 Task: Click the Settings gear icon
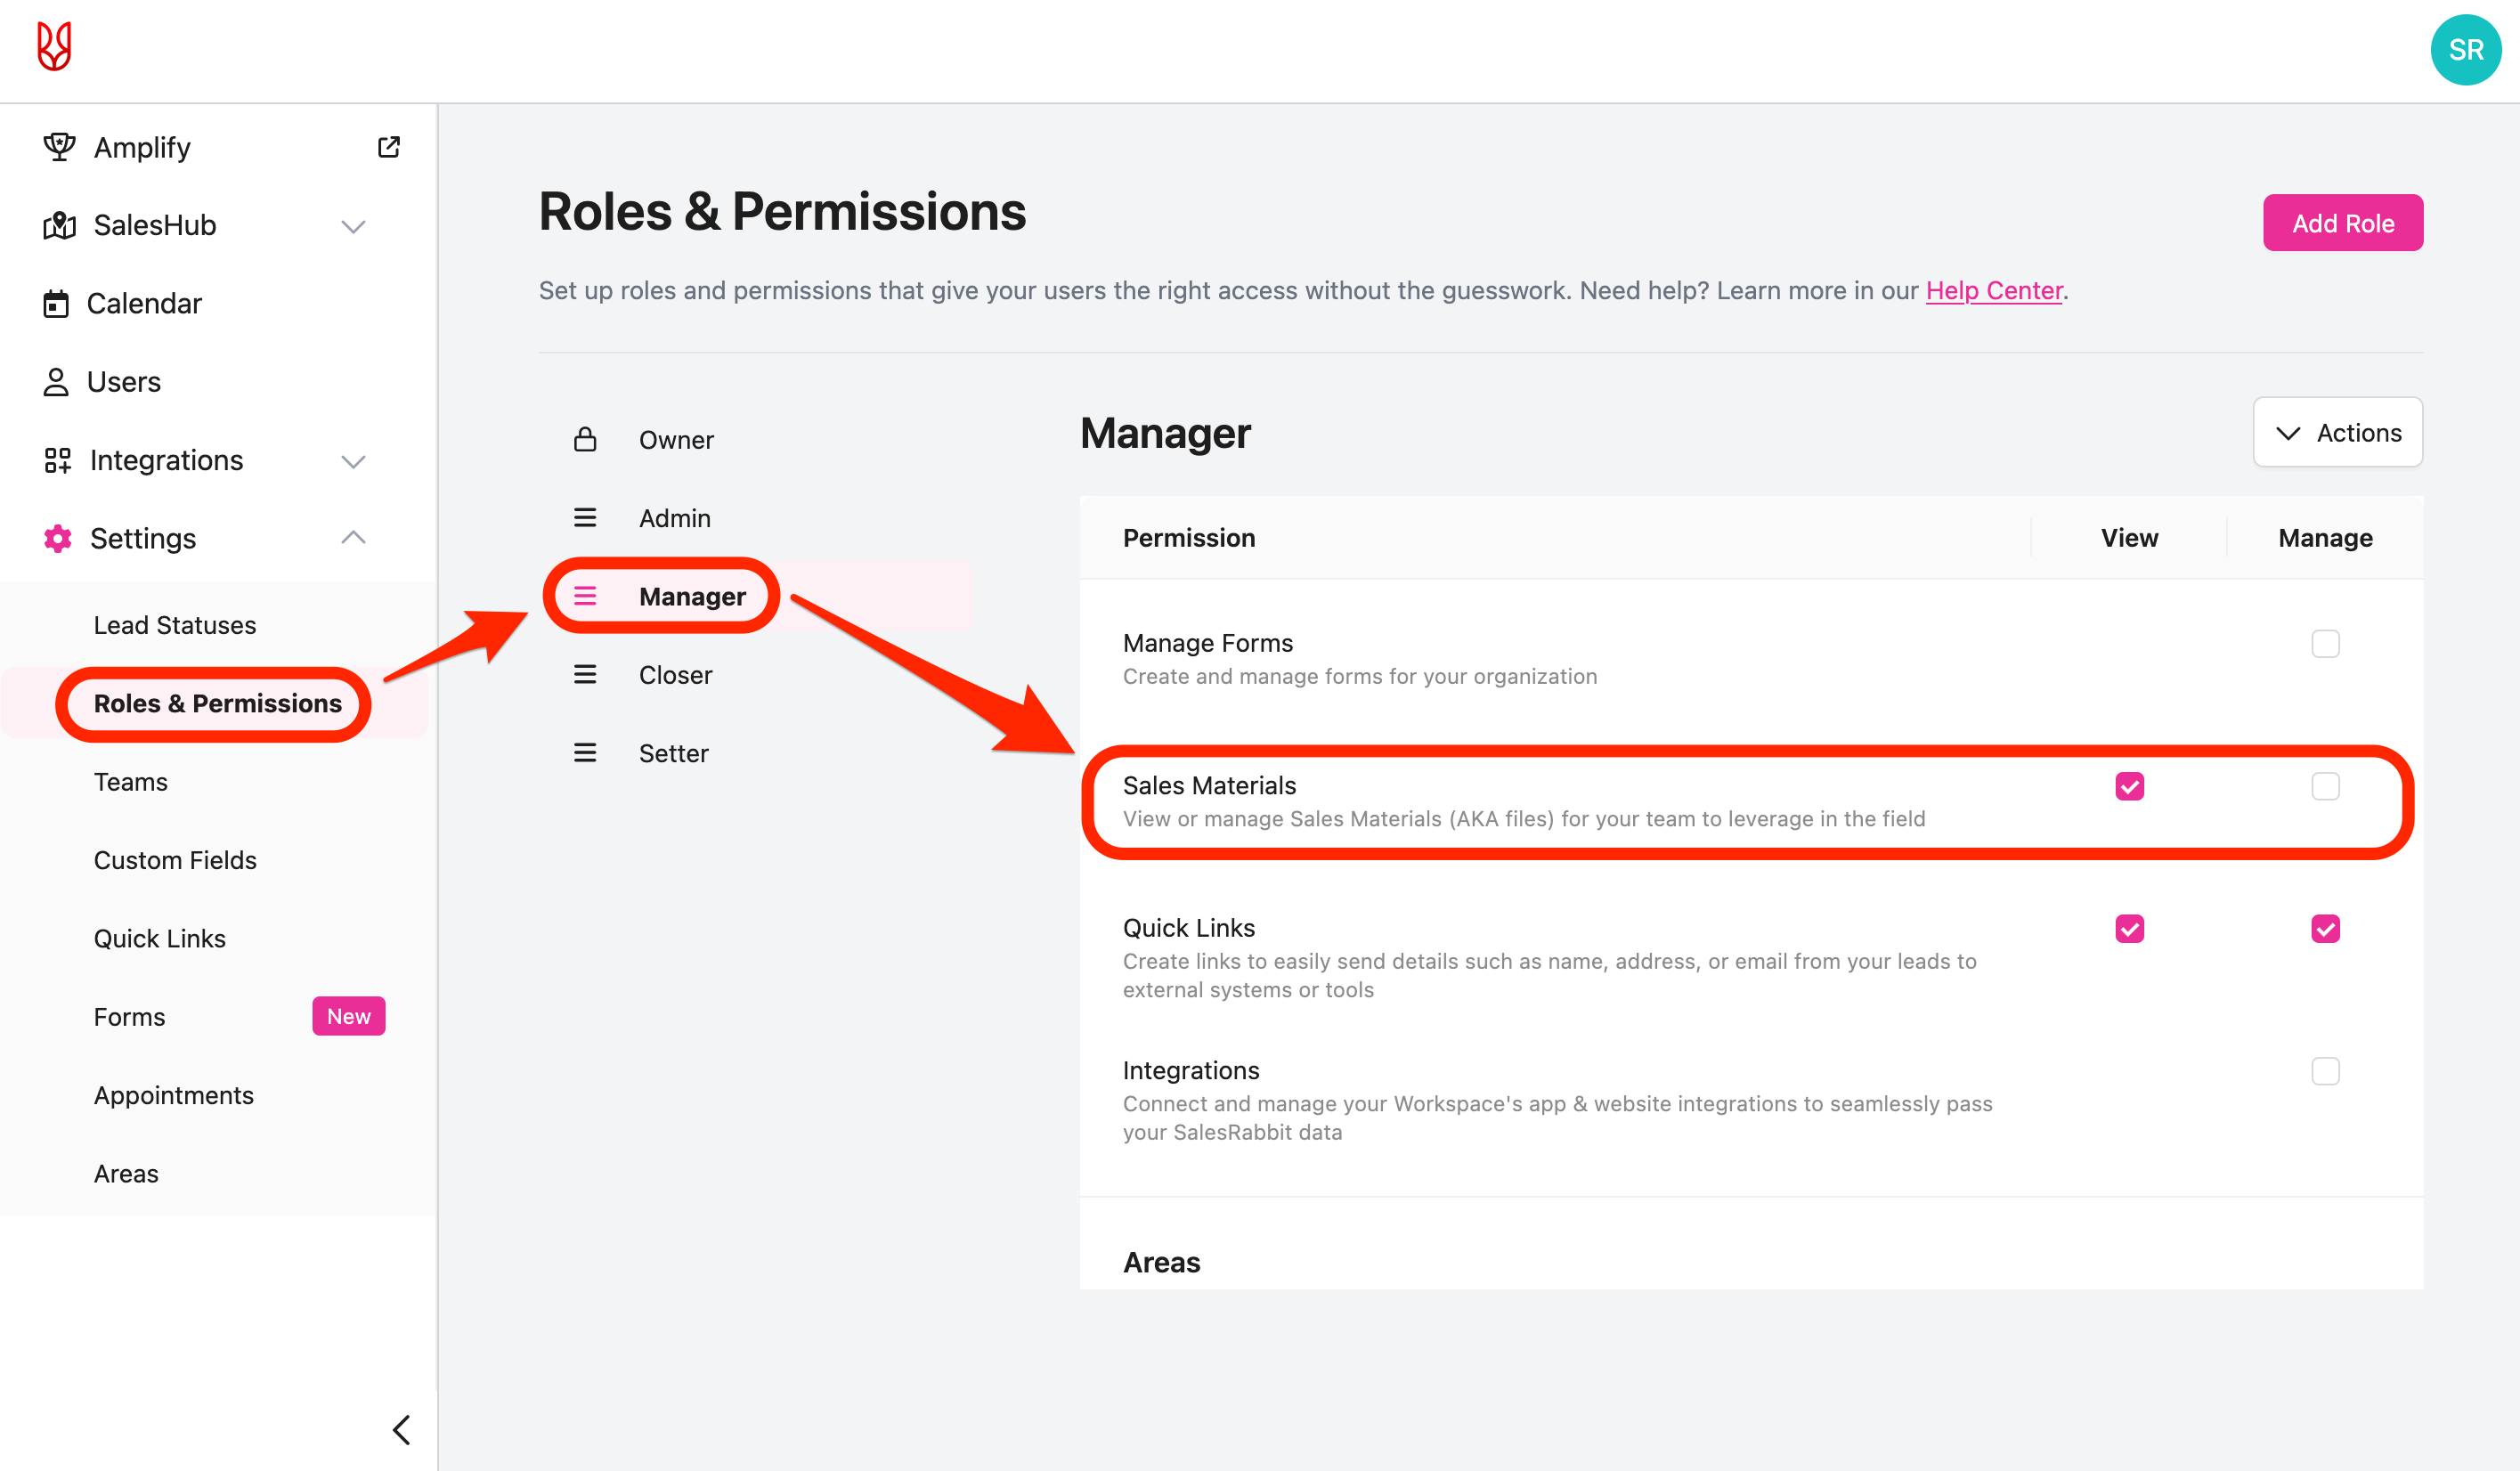pos(58,539)
